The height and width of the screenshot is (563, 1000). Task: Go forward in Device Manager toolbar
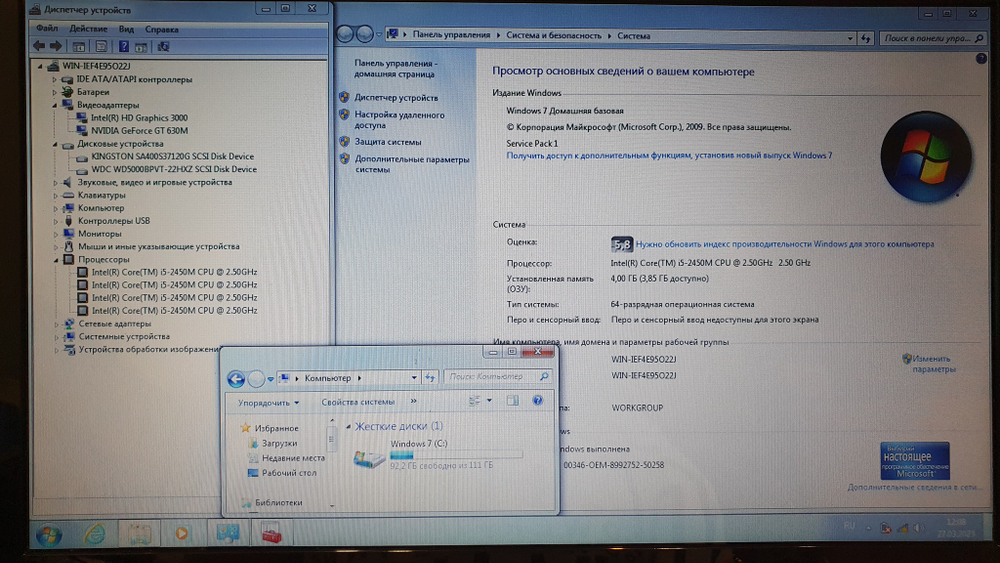[x=55, y=46]
